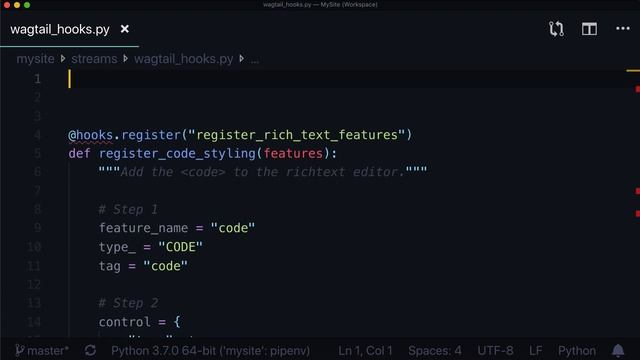Open source control changes icon
This screenshot has height=360, width=640.
[x=556, y=29]
